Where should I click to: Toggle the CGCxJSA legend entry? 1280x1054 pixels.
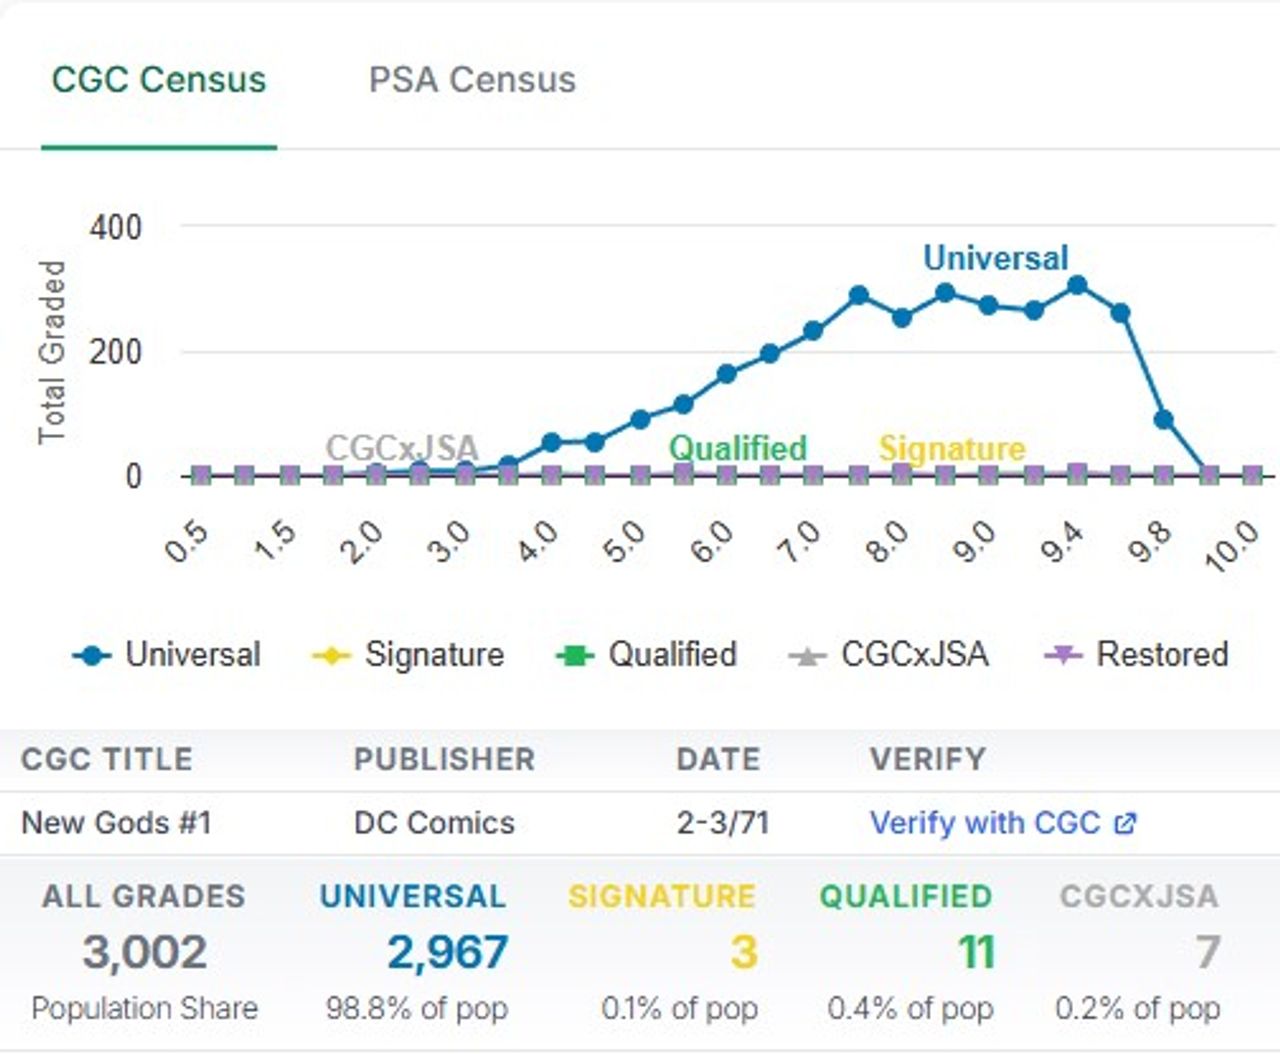[x=914, y=655]
